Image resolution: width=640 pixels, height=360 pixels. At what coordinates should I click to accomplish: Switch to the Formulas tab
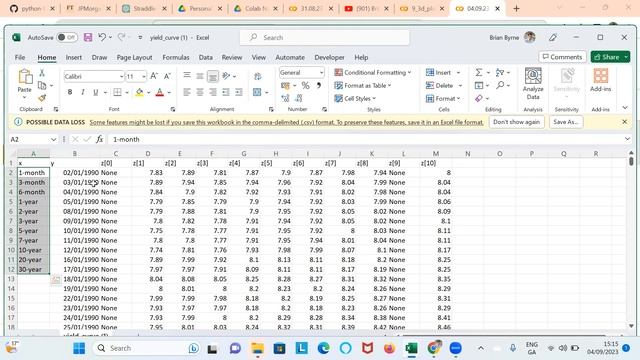(x=176, y=58)
